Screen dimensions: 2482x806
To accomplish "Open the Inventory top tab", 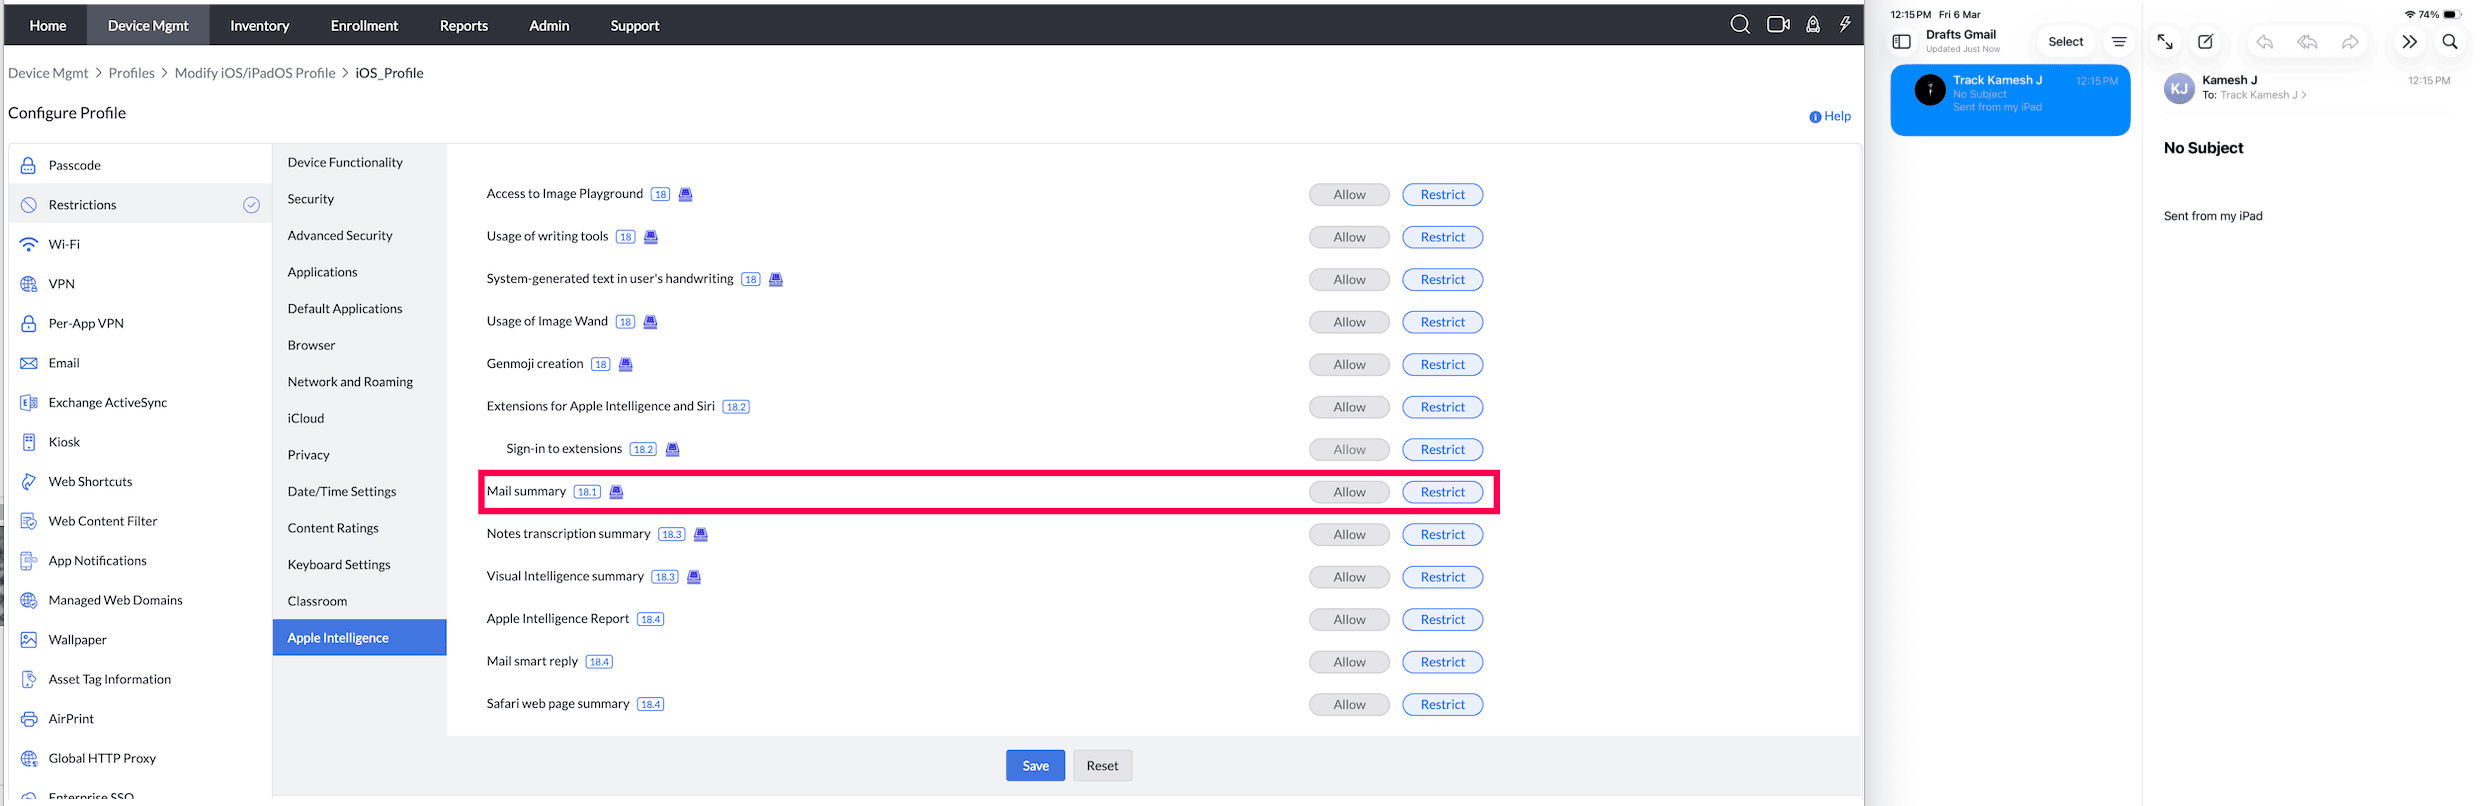I will [x=259, y=25].
